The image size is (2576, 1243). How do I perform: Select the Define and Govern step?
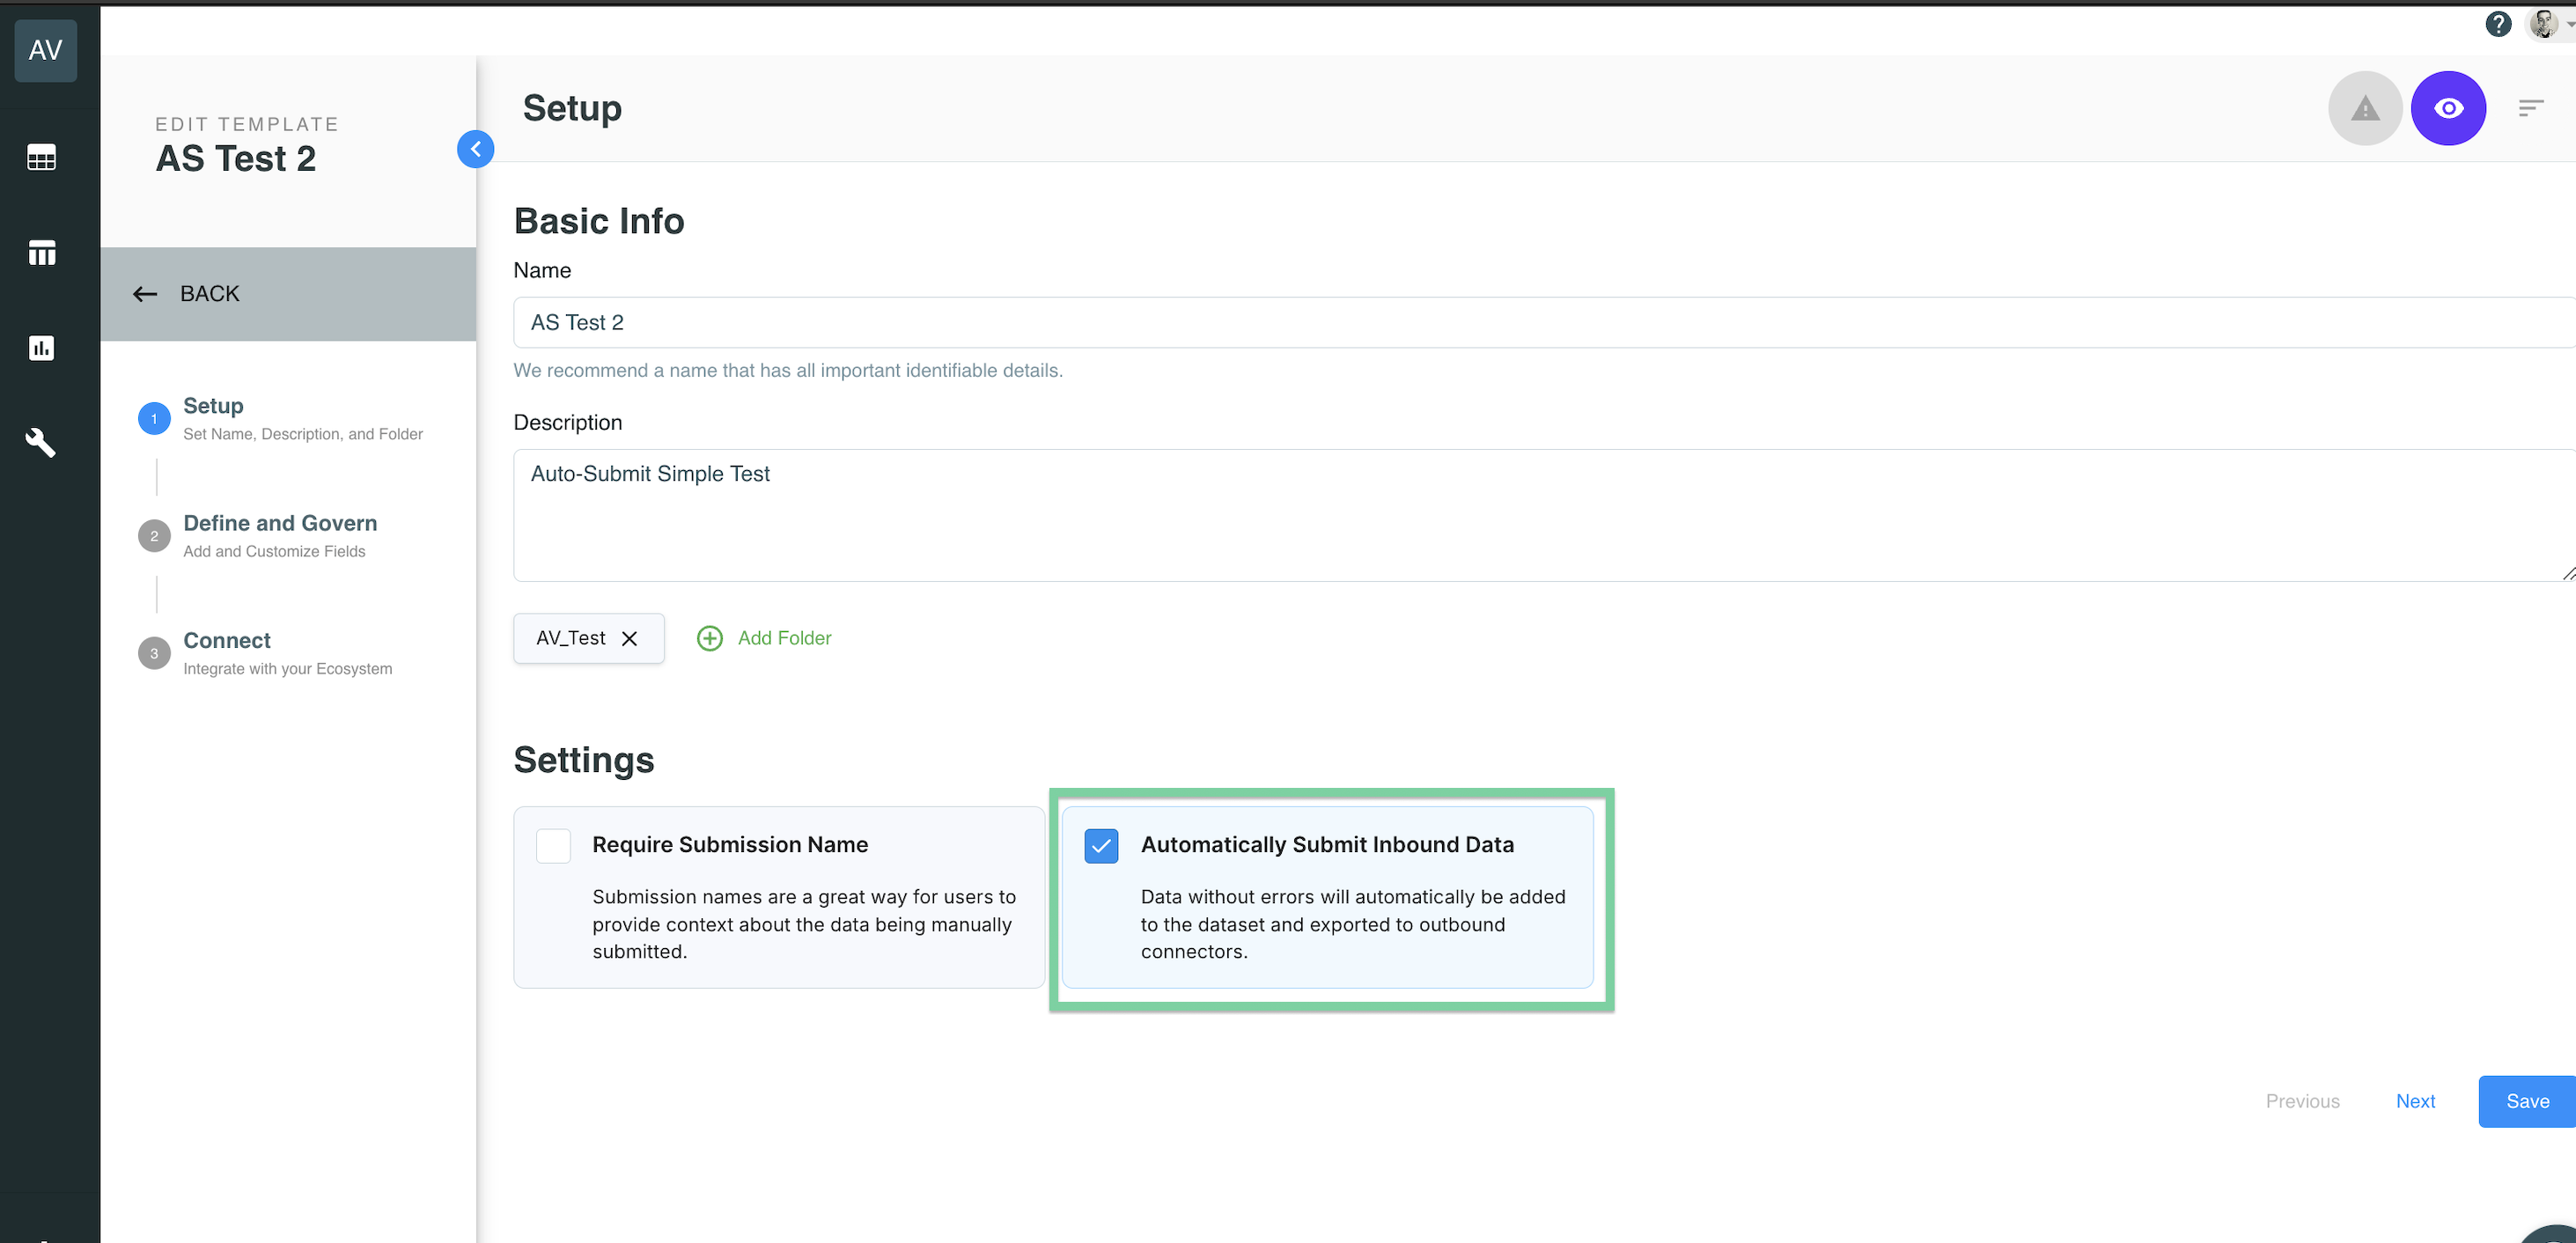click(279, 523)
